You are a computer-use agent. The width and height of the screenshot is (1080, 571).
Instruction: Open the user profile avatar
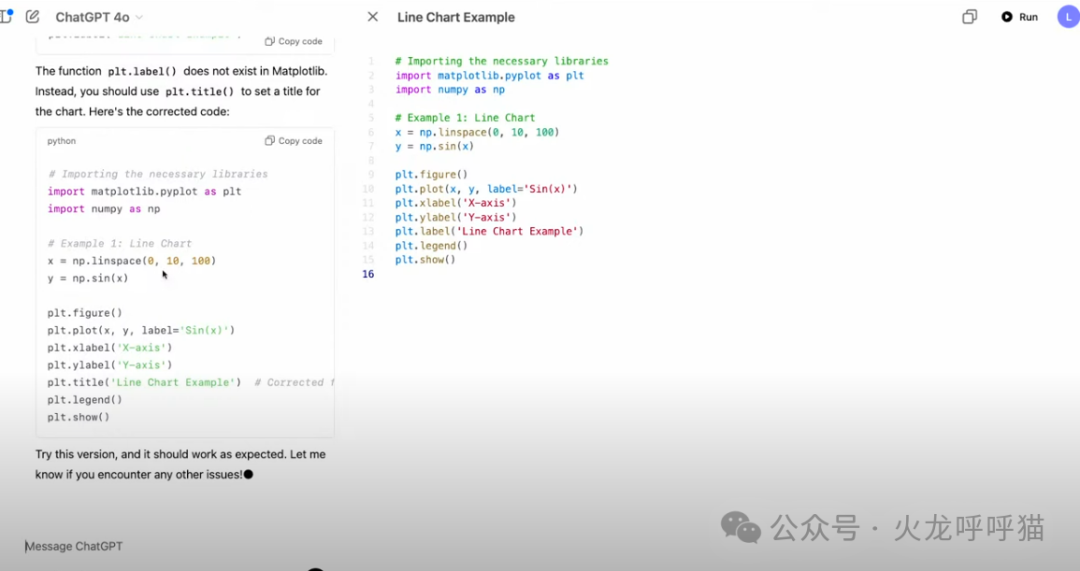click(1068, 17)
